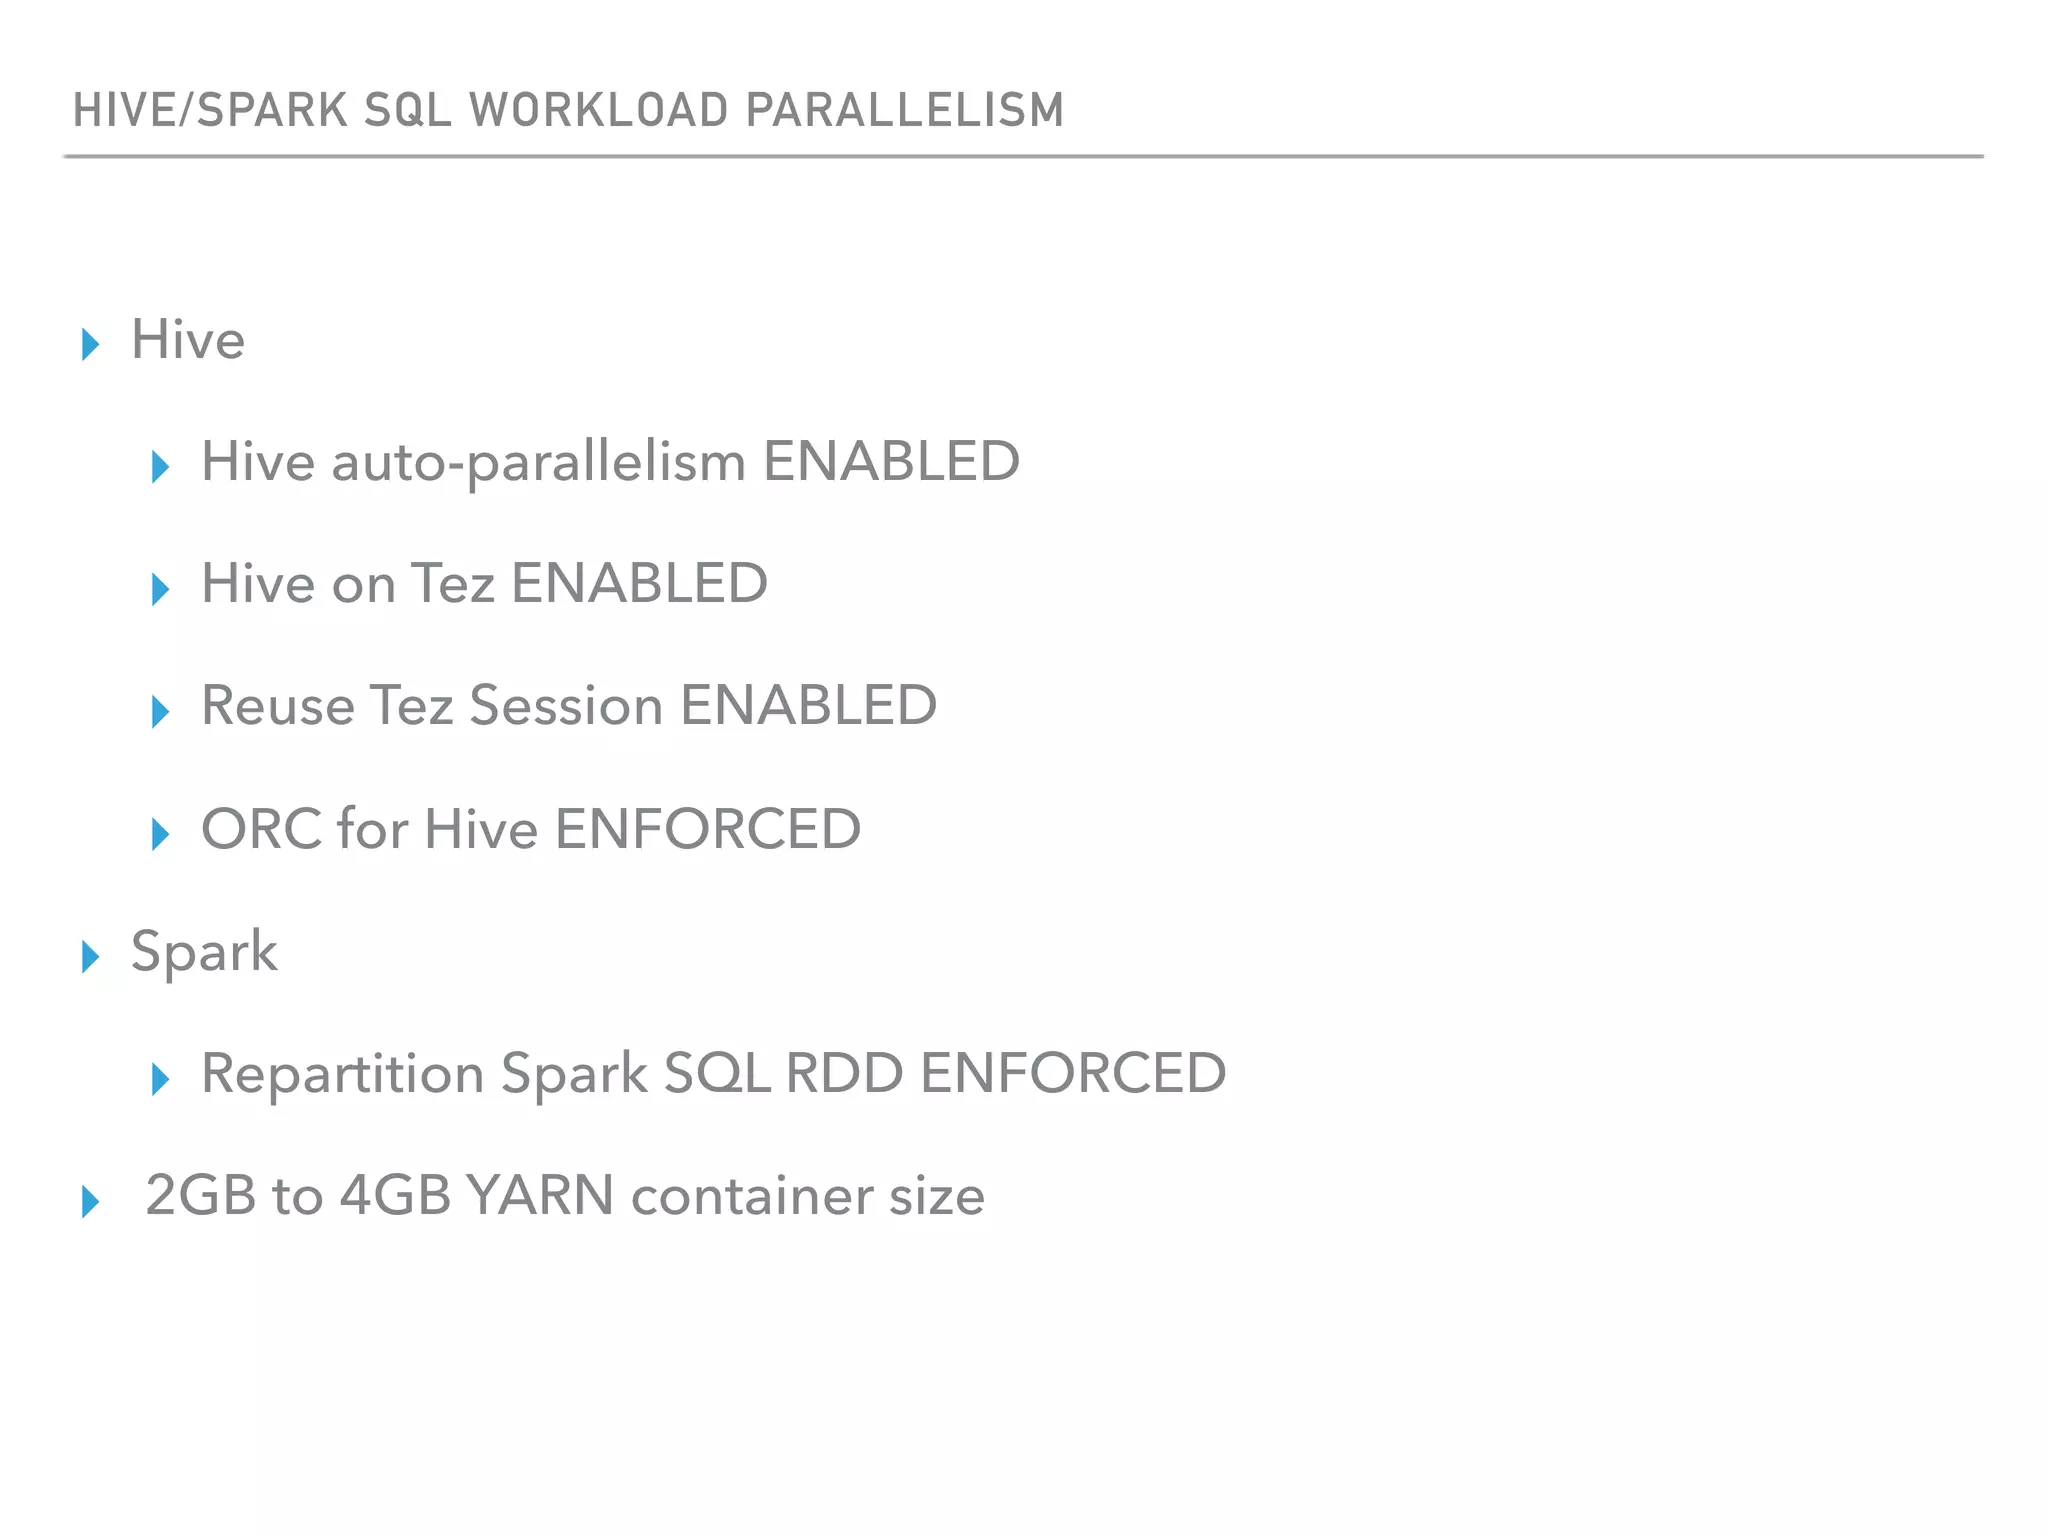Select the bullet arrow before Reuse Tez Session
This screenshot has width=2048, height=1536.
pyautogui.click(x=160, y=711)
